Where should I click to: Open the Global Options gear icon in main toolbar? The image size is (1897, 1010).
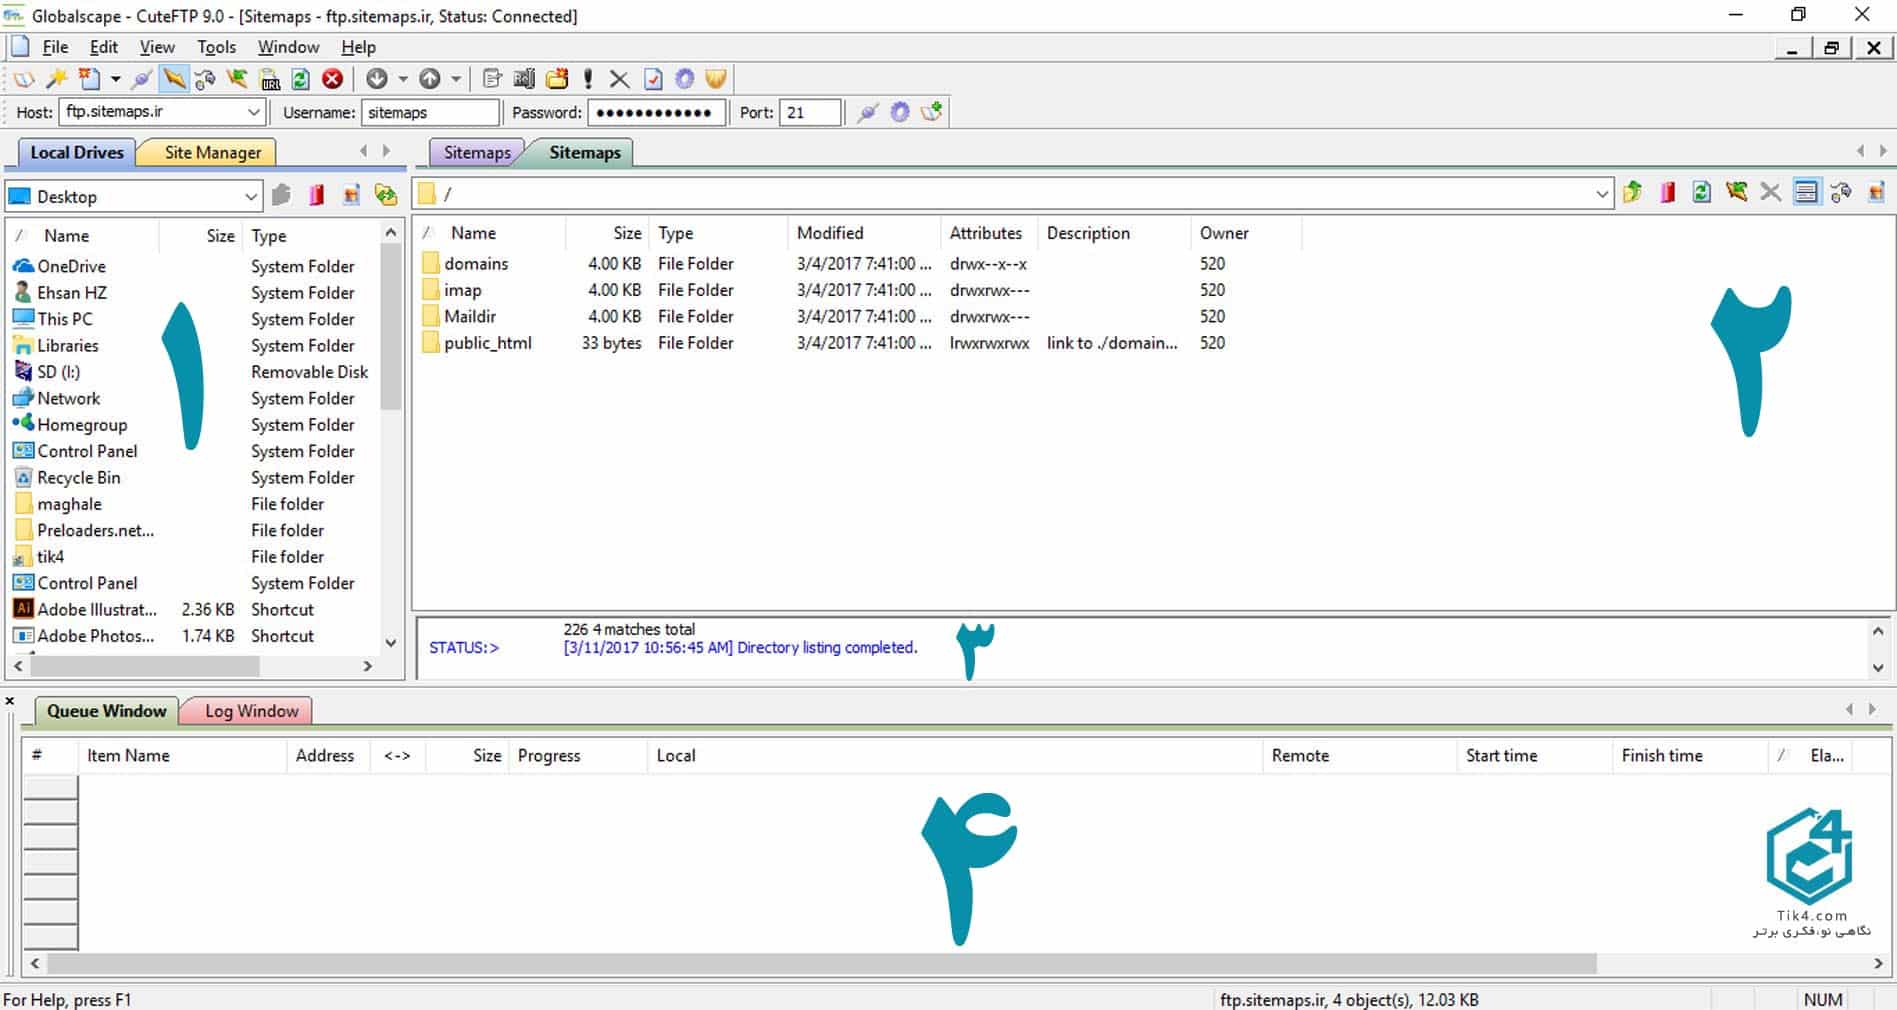tap(685, 79)
